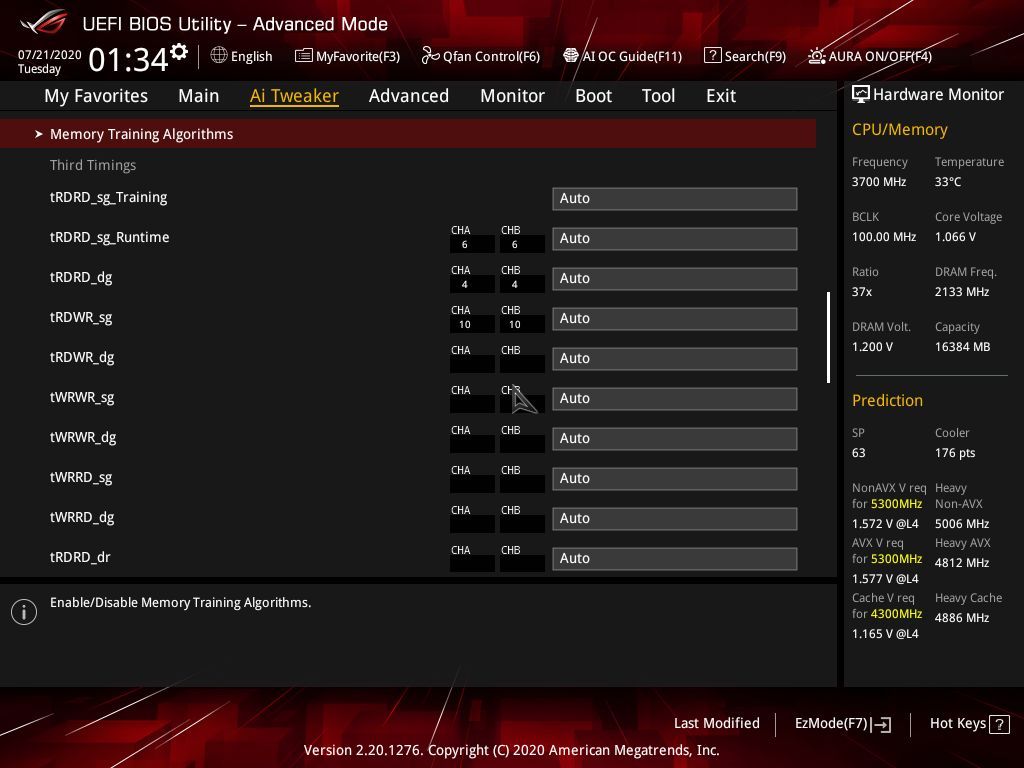This screenshot has height=768, width=1024.
Task: Select the tRDRD_dr Auto field
Action: [675, 558]
